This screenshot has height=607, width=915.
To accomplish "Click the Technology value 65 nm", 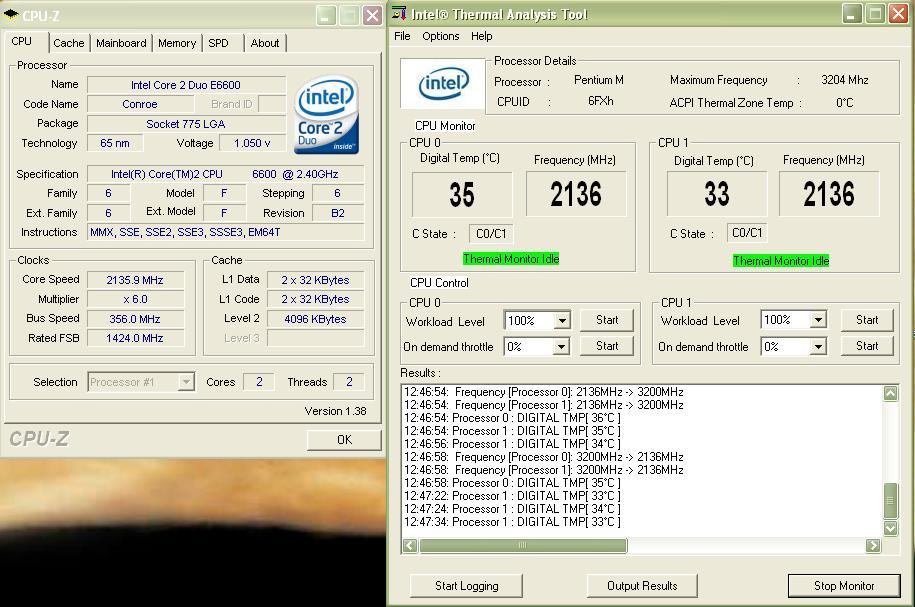I will [x=115, y=143].
